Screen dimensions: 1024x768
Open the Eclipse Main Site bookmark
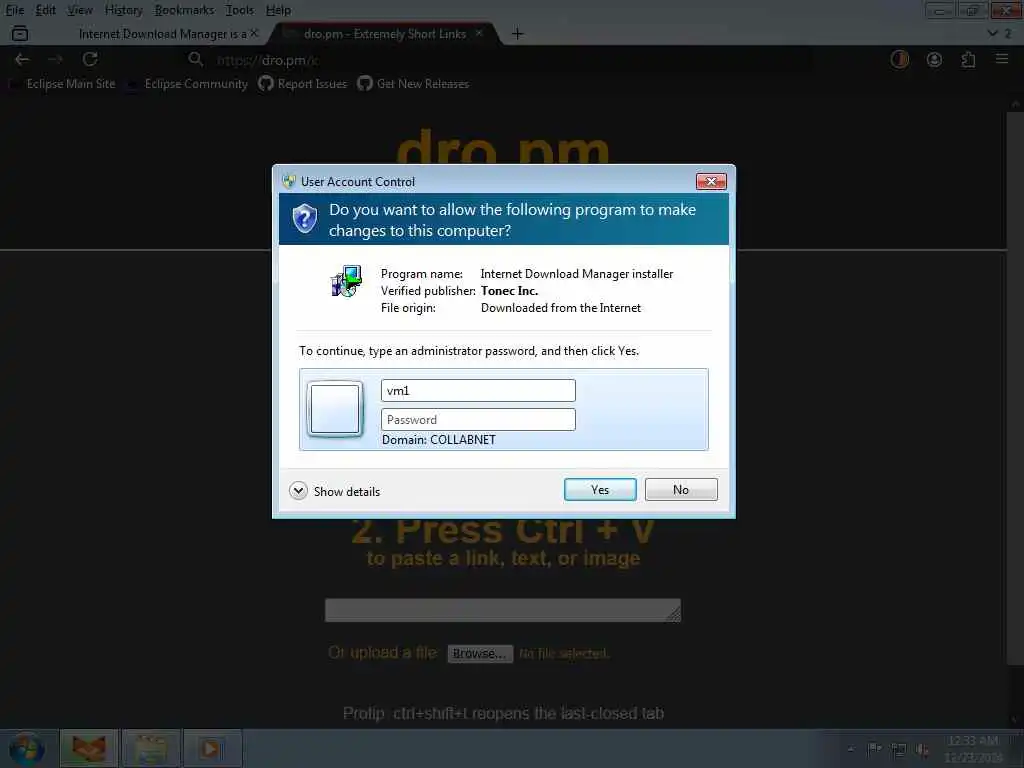pos(63,84)
